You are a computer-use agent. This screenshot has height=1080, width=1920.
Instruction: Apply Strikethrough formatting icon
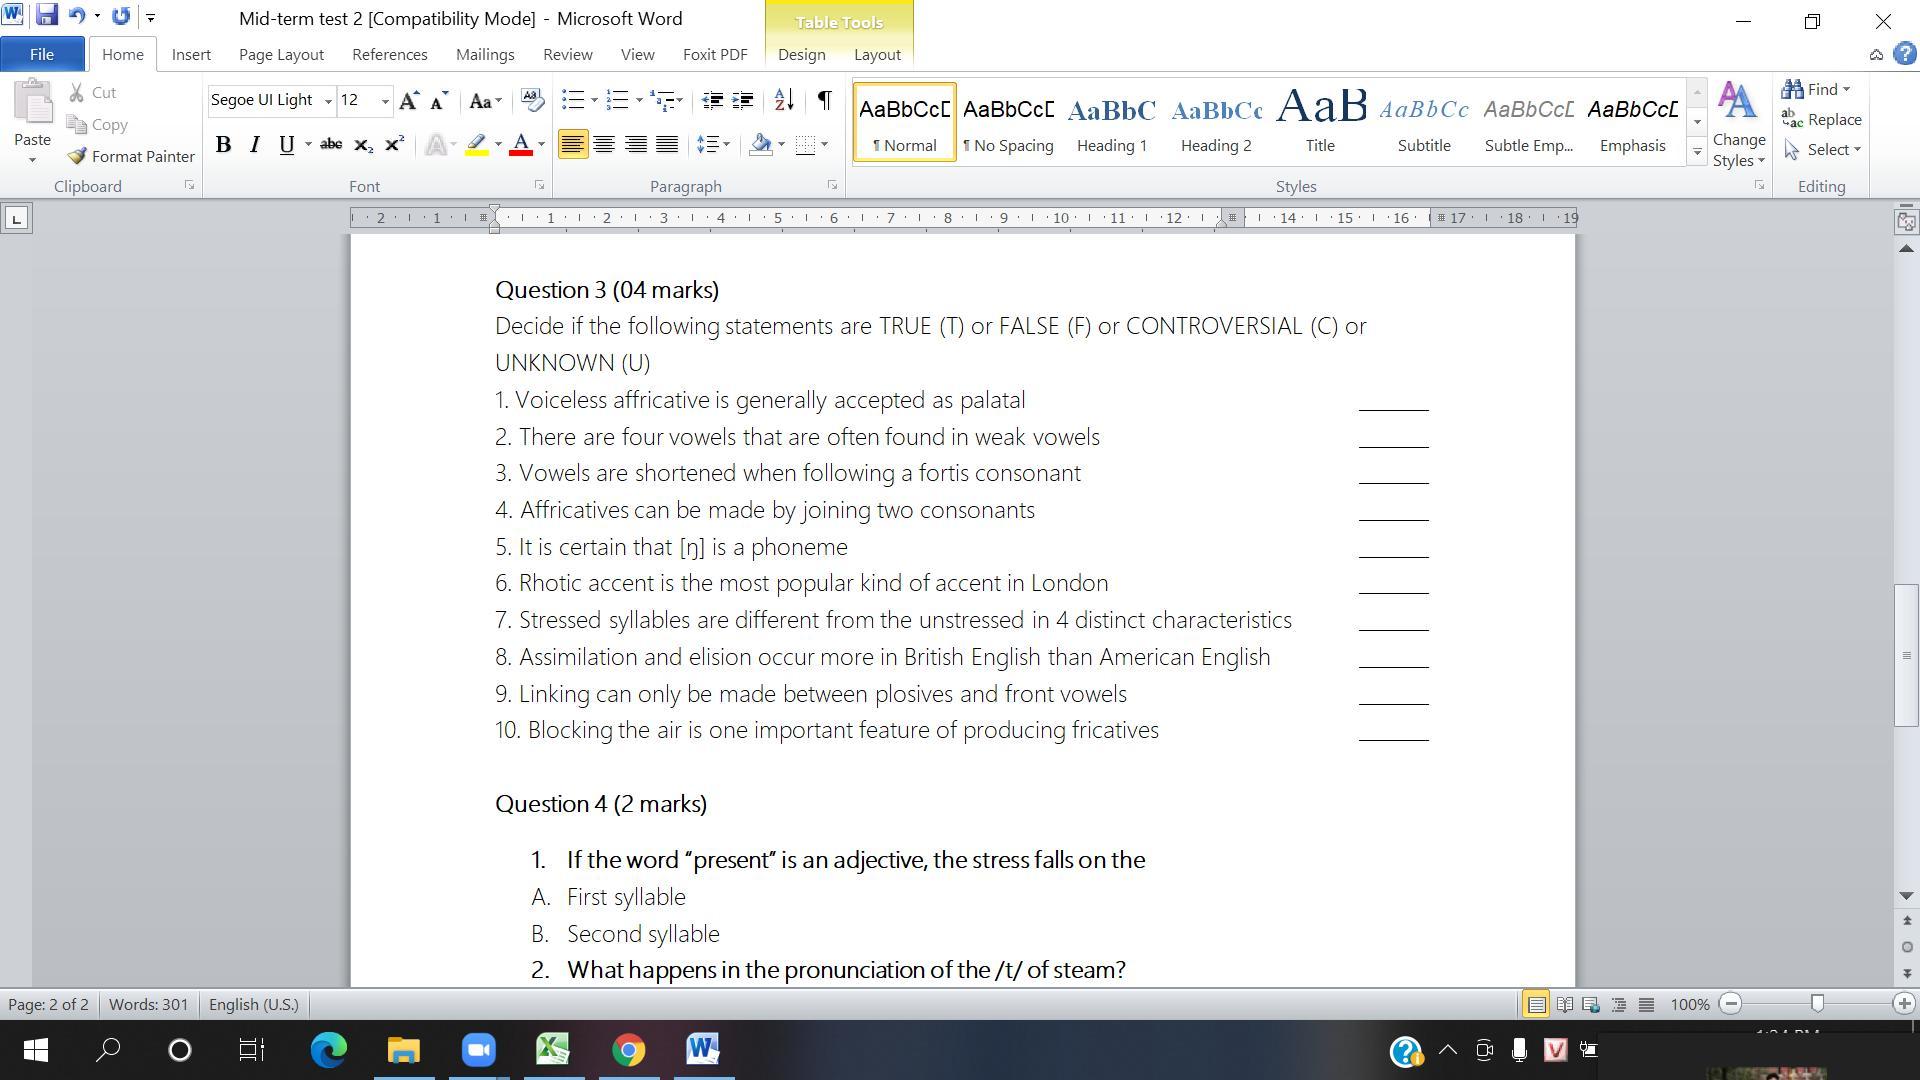pyautogui.click(x=331, y=145)
